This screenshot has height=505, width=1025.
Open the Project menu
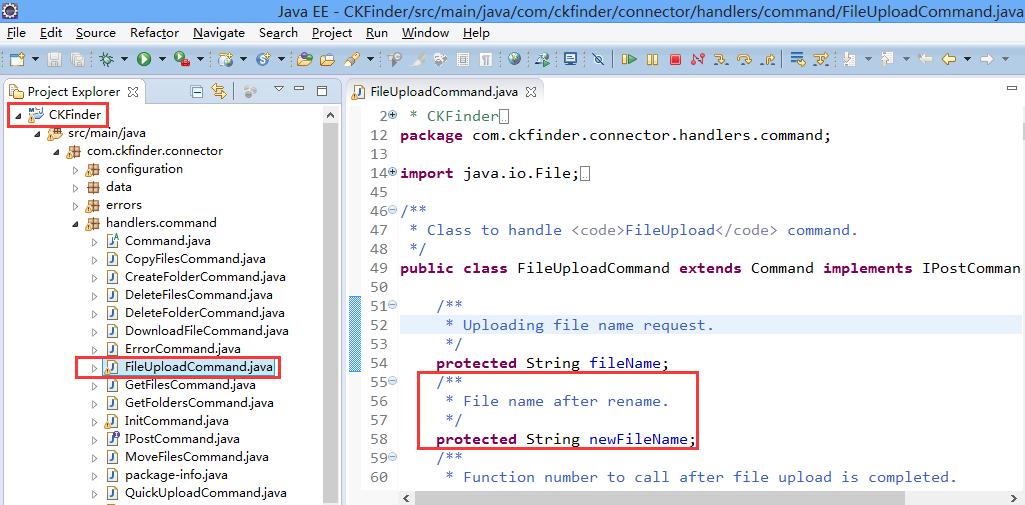click(332, 33)
